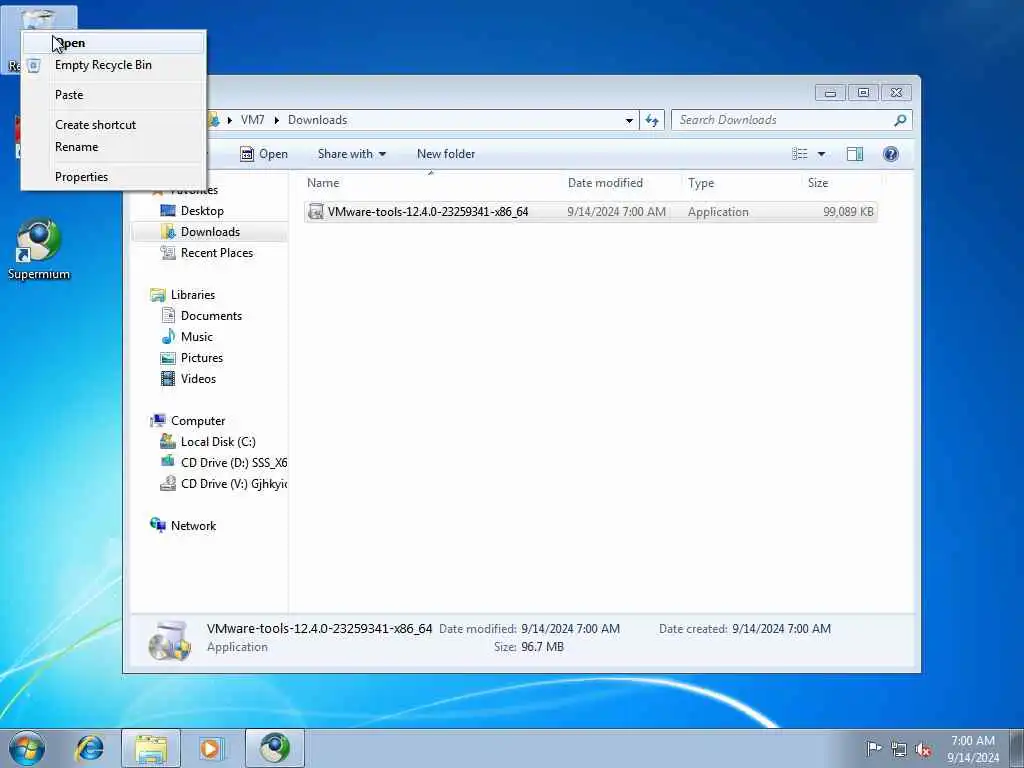Launch Internet Explorer from the taskbar
The image size is (1024, 768).
click(89, 748)
